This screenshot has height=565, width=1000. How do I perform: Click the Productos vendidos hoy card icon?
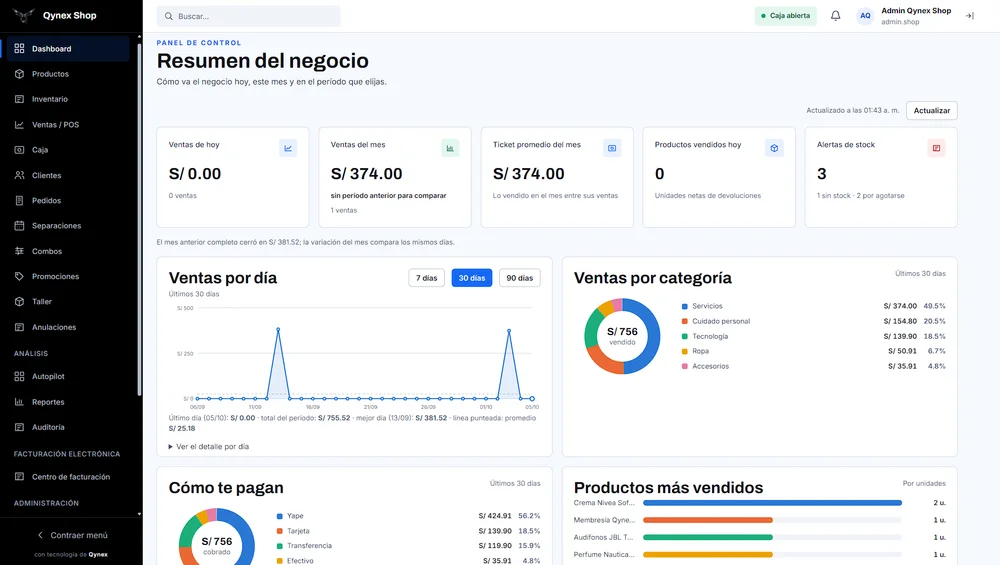pos(774,148)
